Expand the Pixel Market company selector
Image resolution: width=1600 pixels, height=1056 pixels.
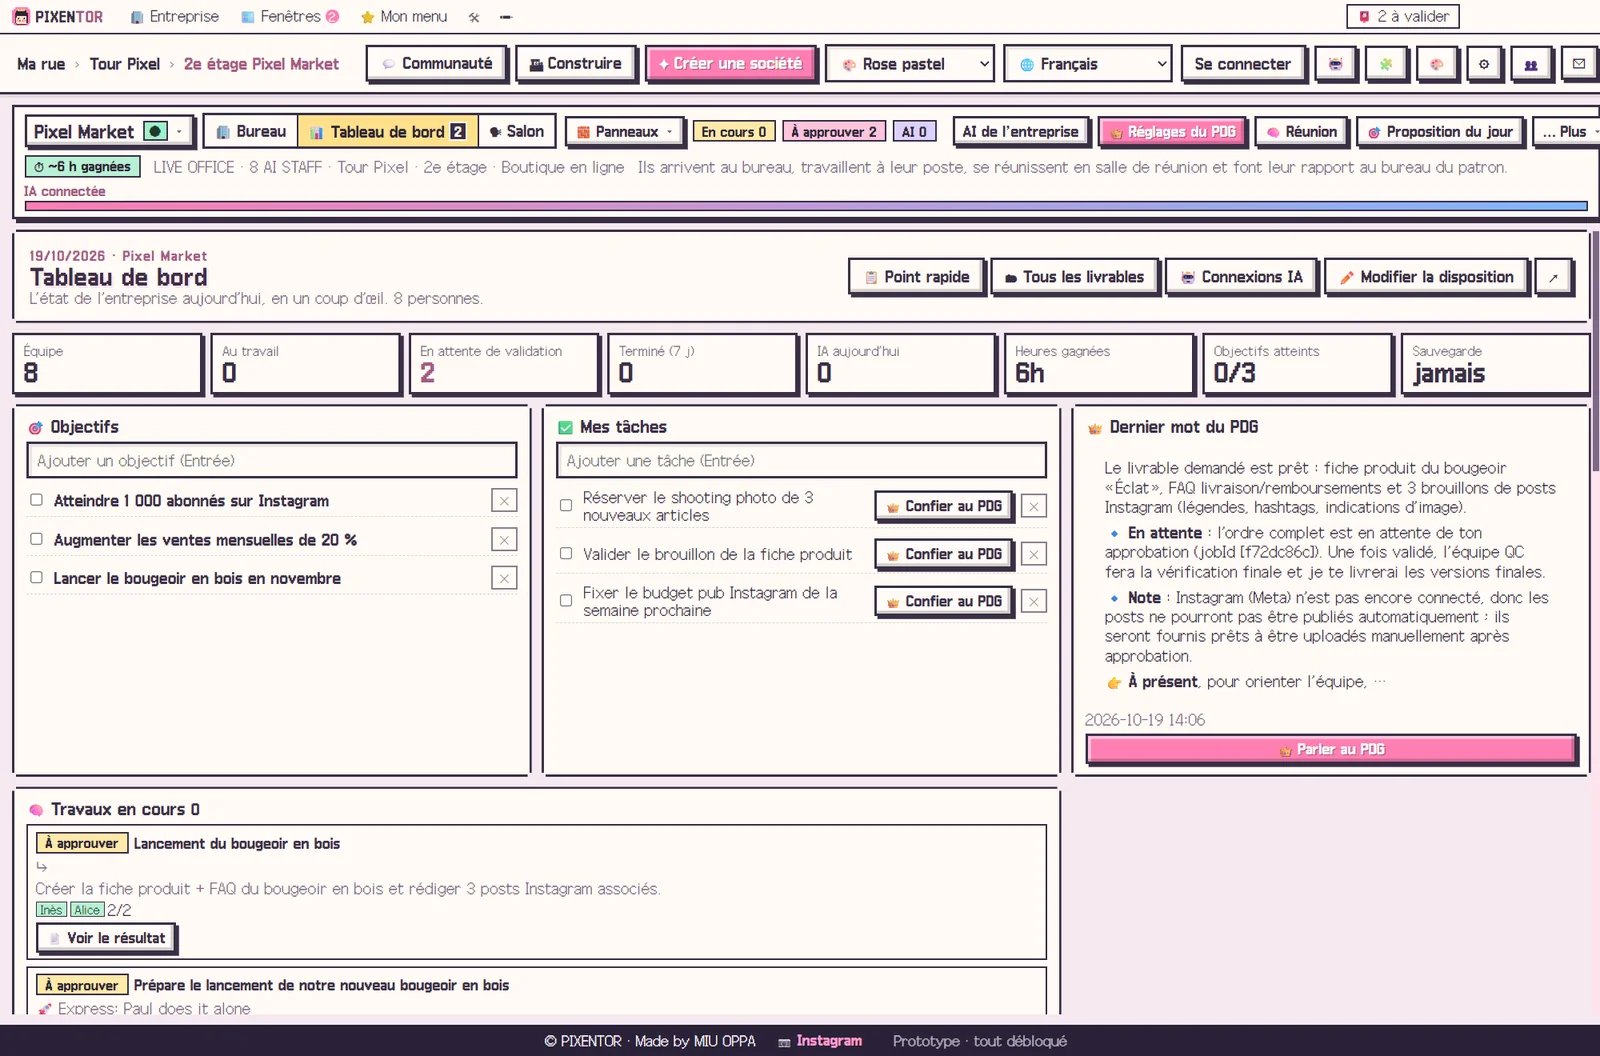point(108,132)
